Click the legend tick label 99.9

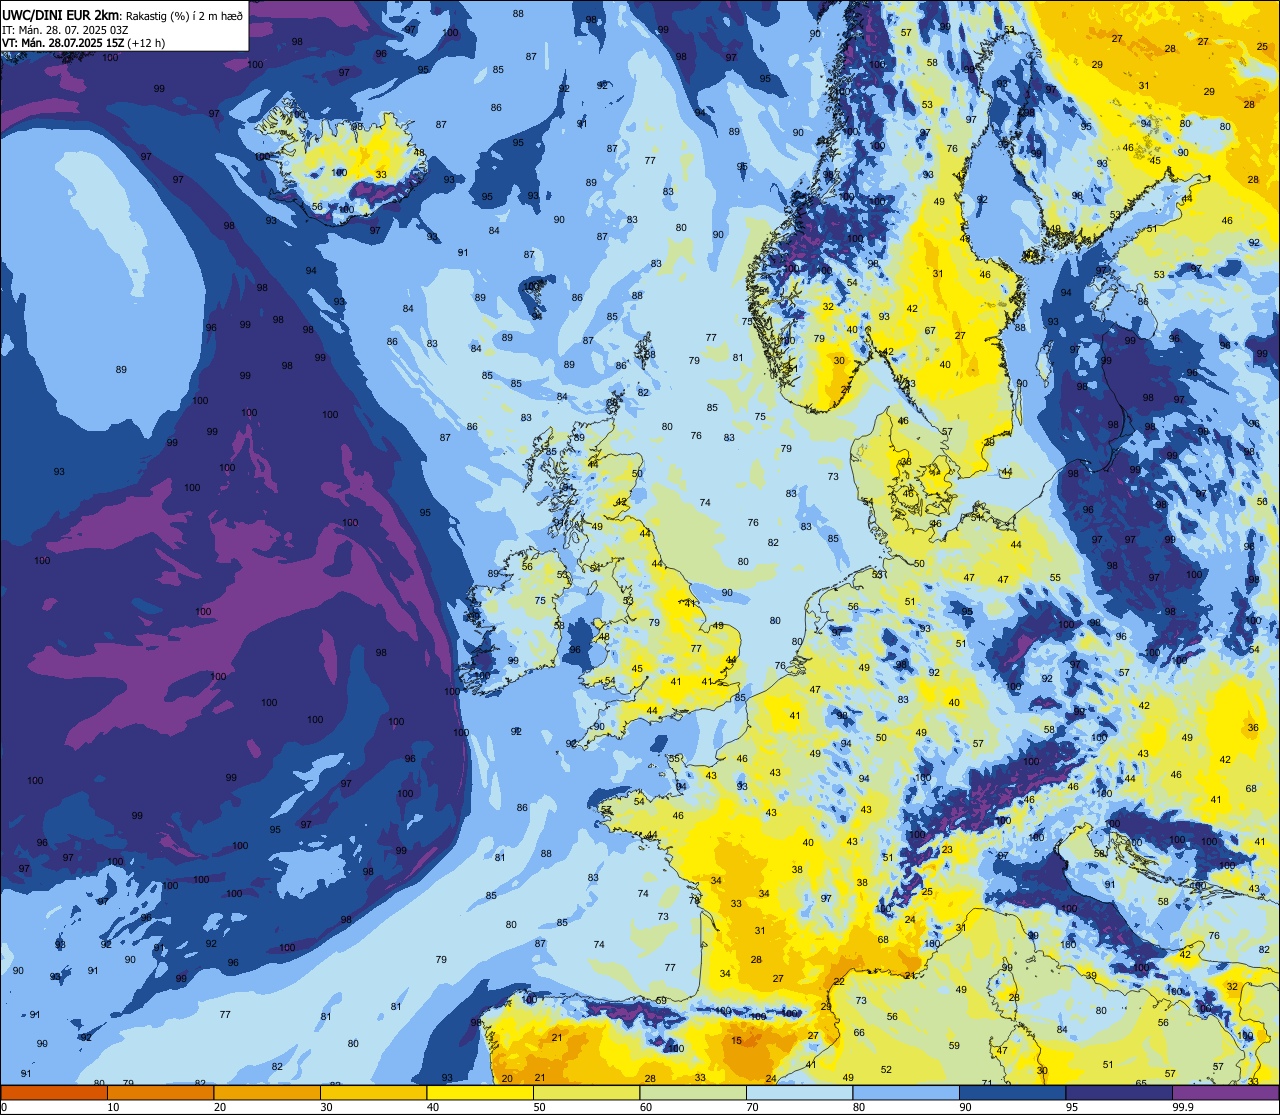(1183, 1107)
